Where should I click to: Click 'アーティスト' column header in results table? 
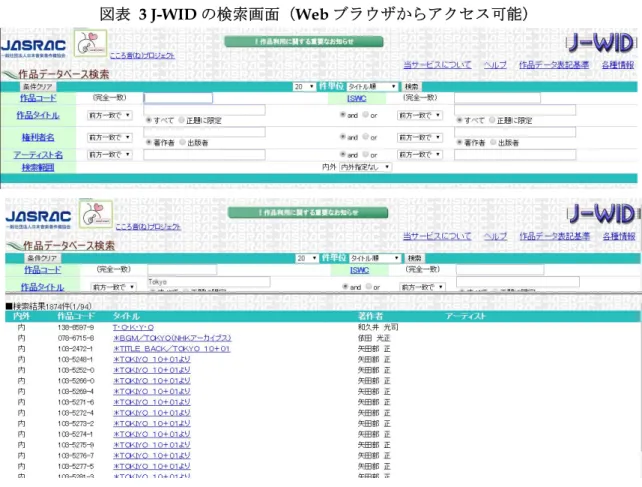pos(466,316)
